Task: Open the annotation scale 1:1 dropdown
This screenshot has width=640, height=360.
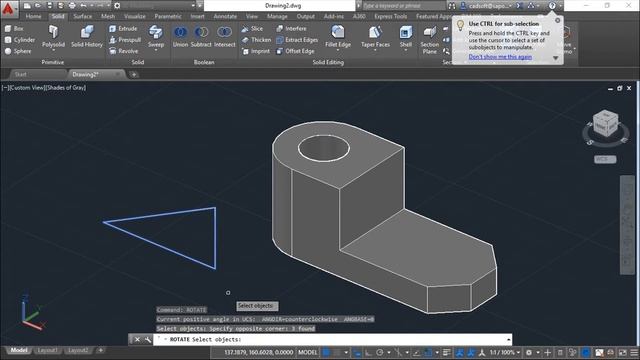Action: coord(505,352)
